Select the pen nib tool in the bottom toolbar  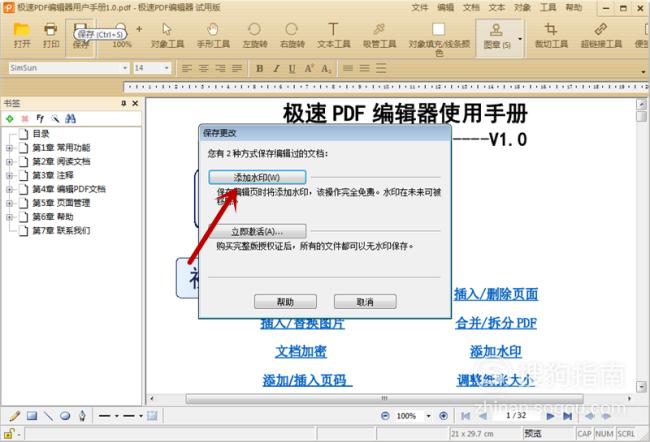tap(82, 416)
